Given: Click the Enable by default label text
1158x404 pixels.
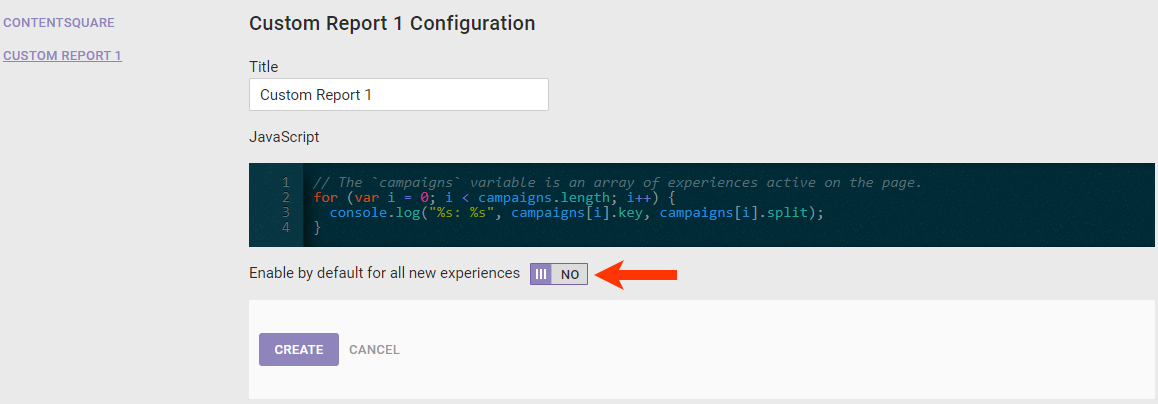Looking at the screenshot, I should [x=384, y=273].
